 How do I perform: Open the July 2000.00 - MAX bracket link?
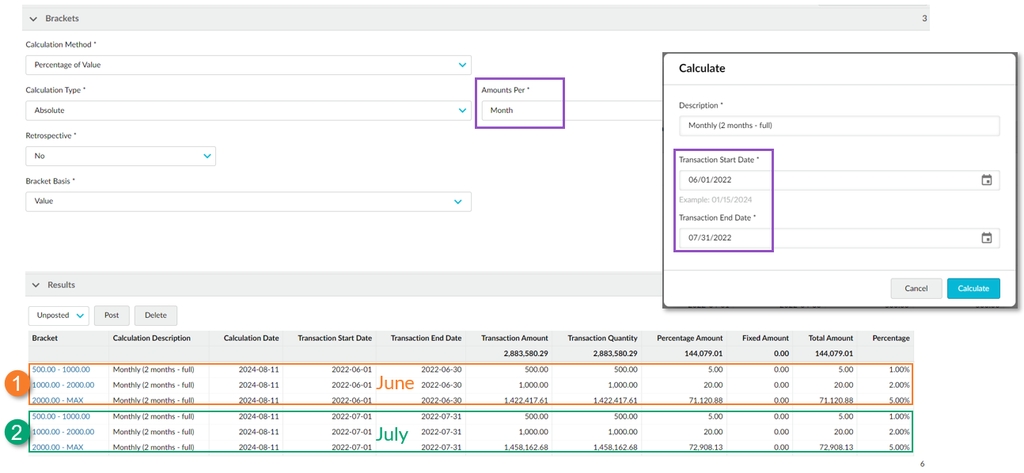pyautogui.click(x=57, y=447)
